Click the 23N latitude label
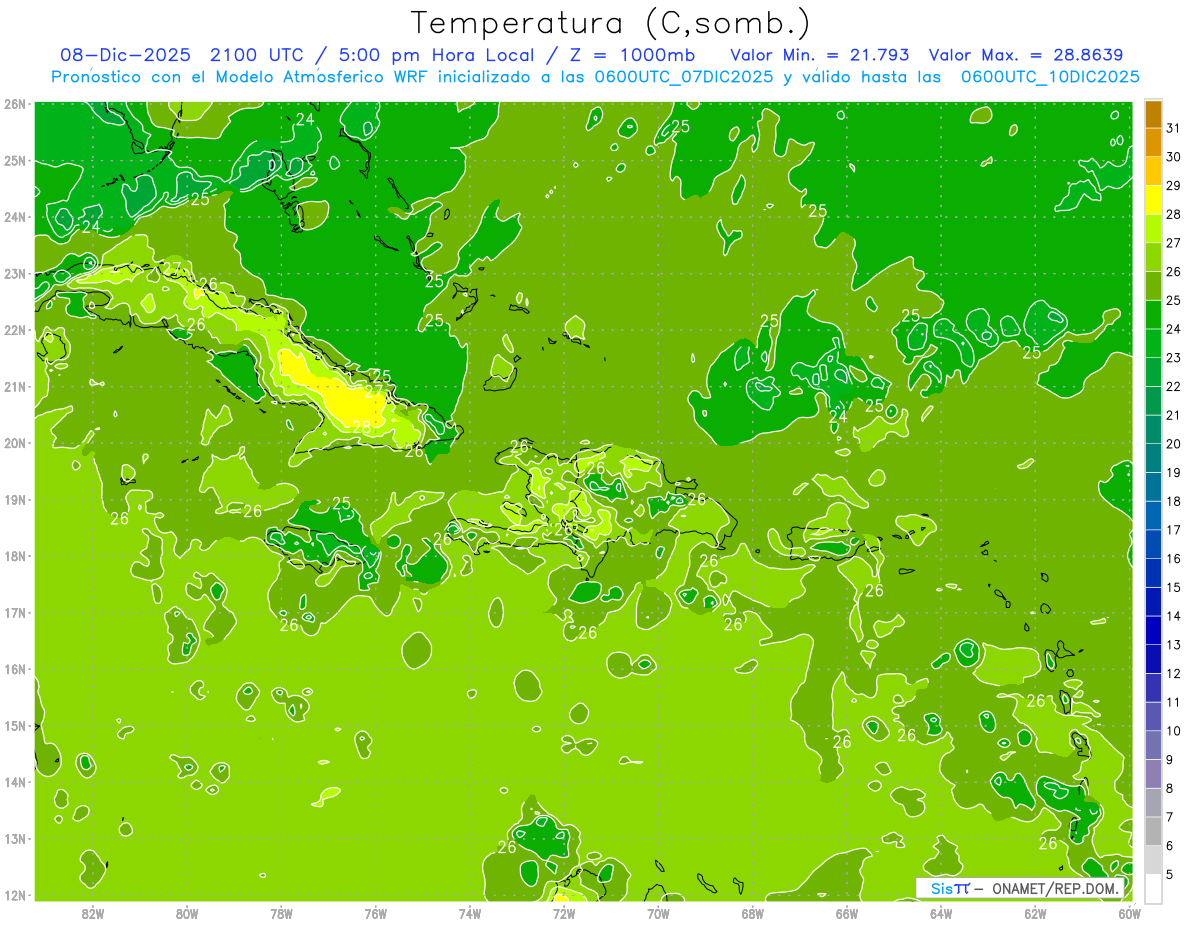Image resolution: width=1200 pixels, height=927 pixels. point(15,274)
